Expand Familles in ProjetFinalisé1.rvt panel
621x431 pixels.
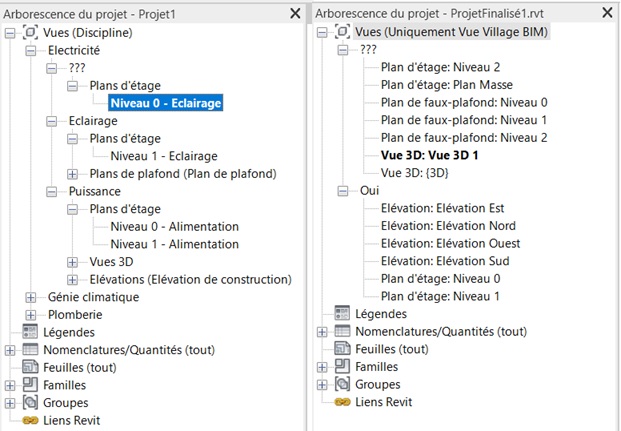[x=322, y=367]
